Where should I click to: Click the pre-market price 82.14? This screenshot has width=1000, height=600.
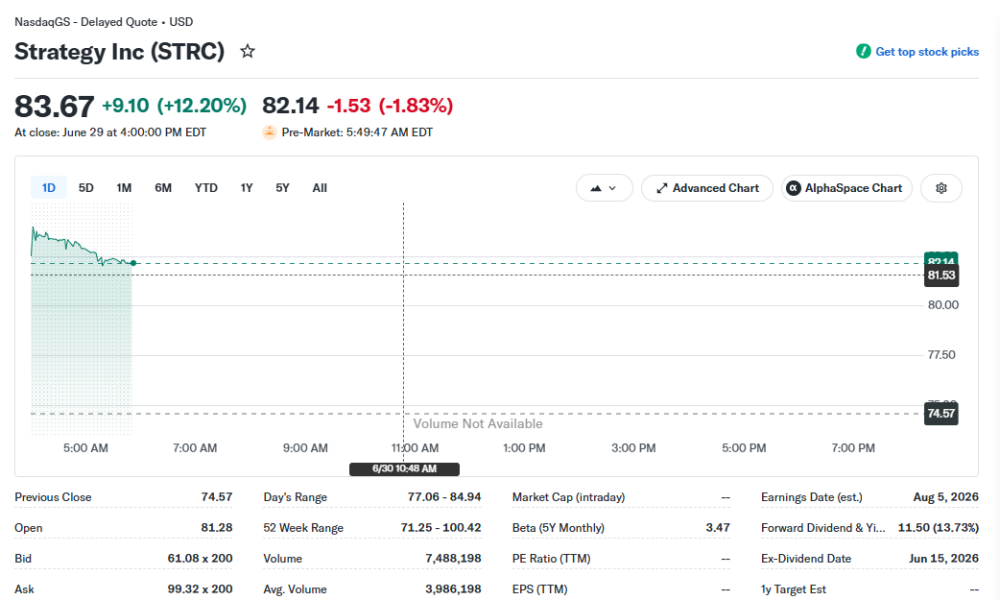click(291, 105)
